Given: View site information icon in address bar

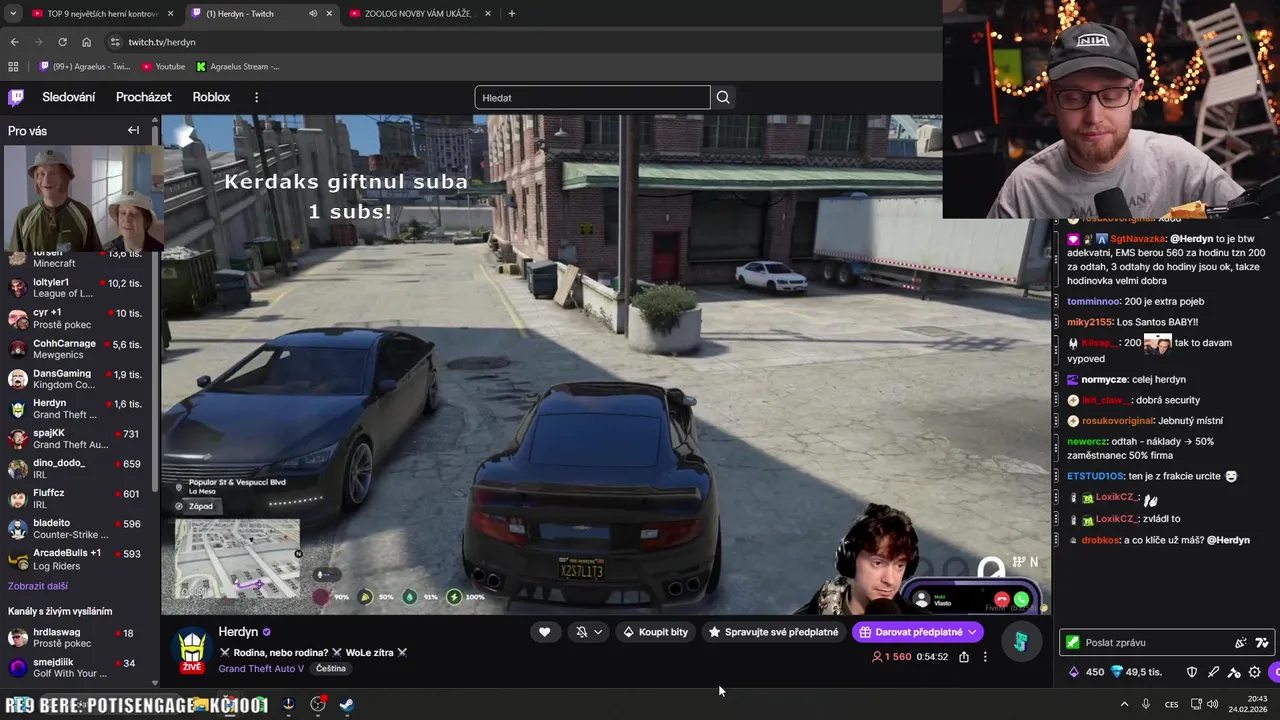Looking at the screenshot, I should (x=115, y=42).
